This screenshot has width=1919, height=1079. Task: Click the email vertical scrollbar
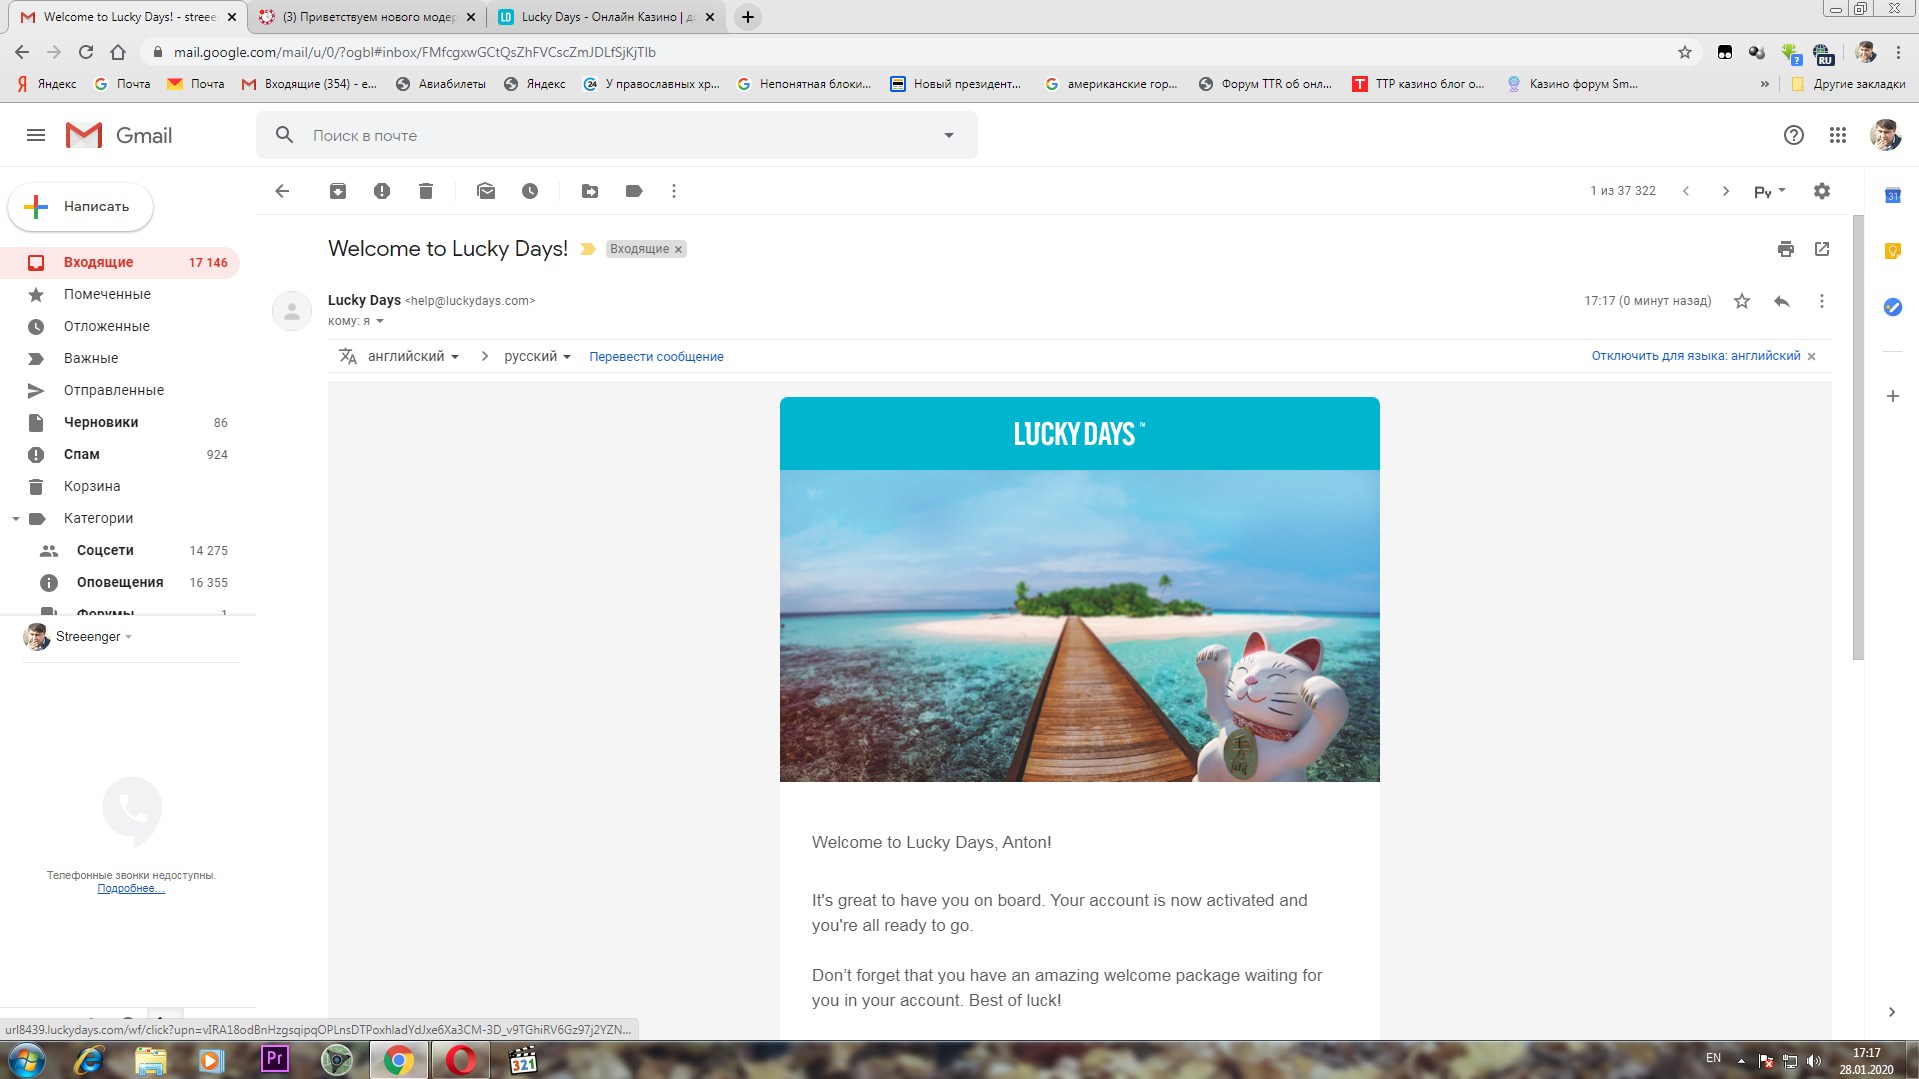(1858, 438)
